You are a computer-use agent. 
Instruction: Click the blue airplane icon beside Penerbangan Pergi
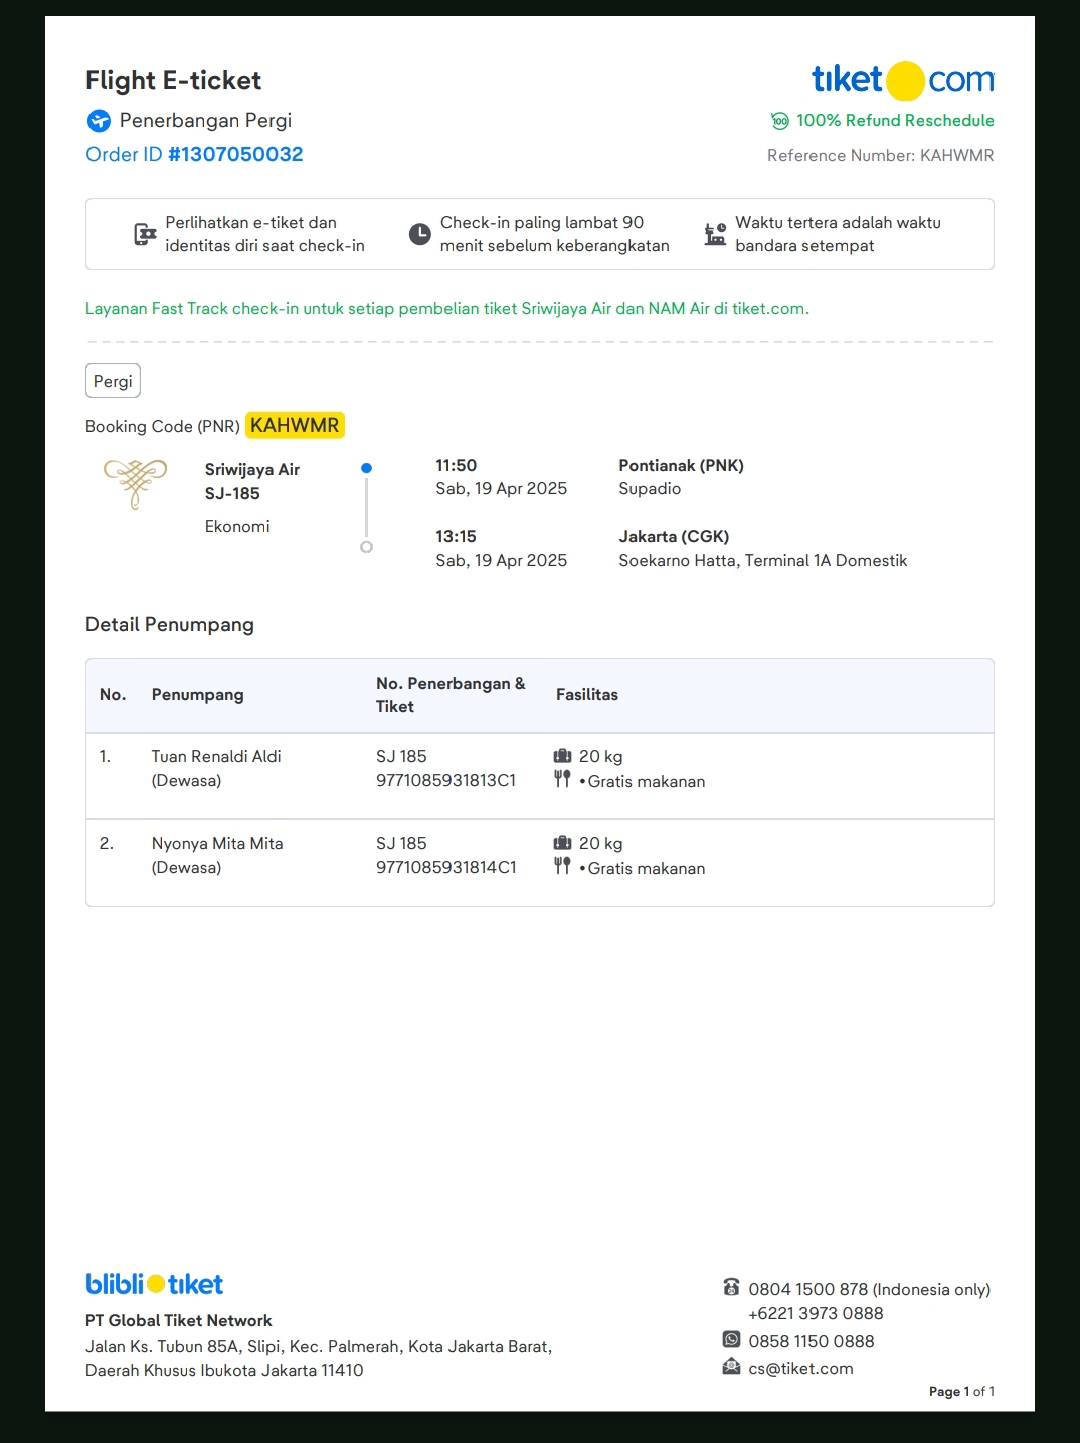coord(98,121)
